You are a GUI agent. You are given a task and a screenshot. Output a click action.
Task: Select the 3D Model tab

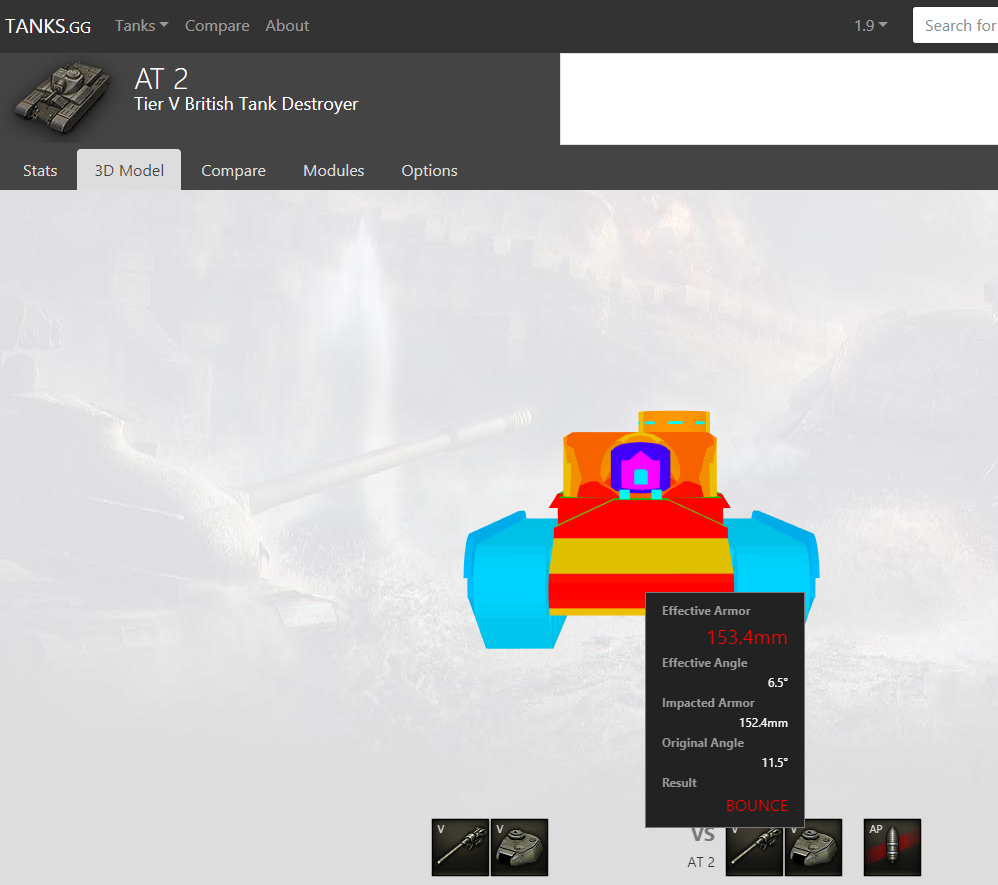(129, 170)
